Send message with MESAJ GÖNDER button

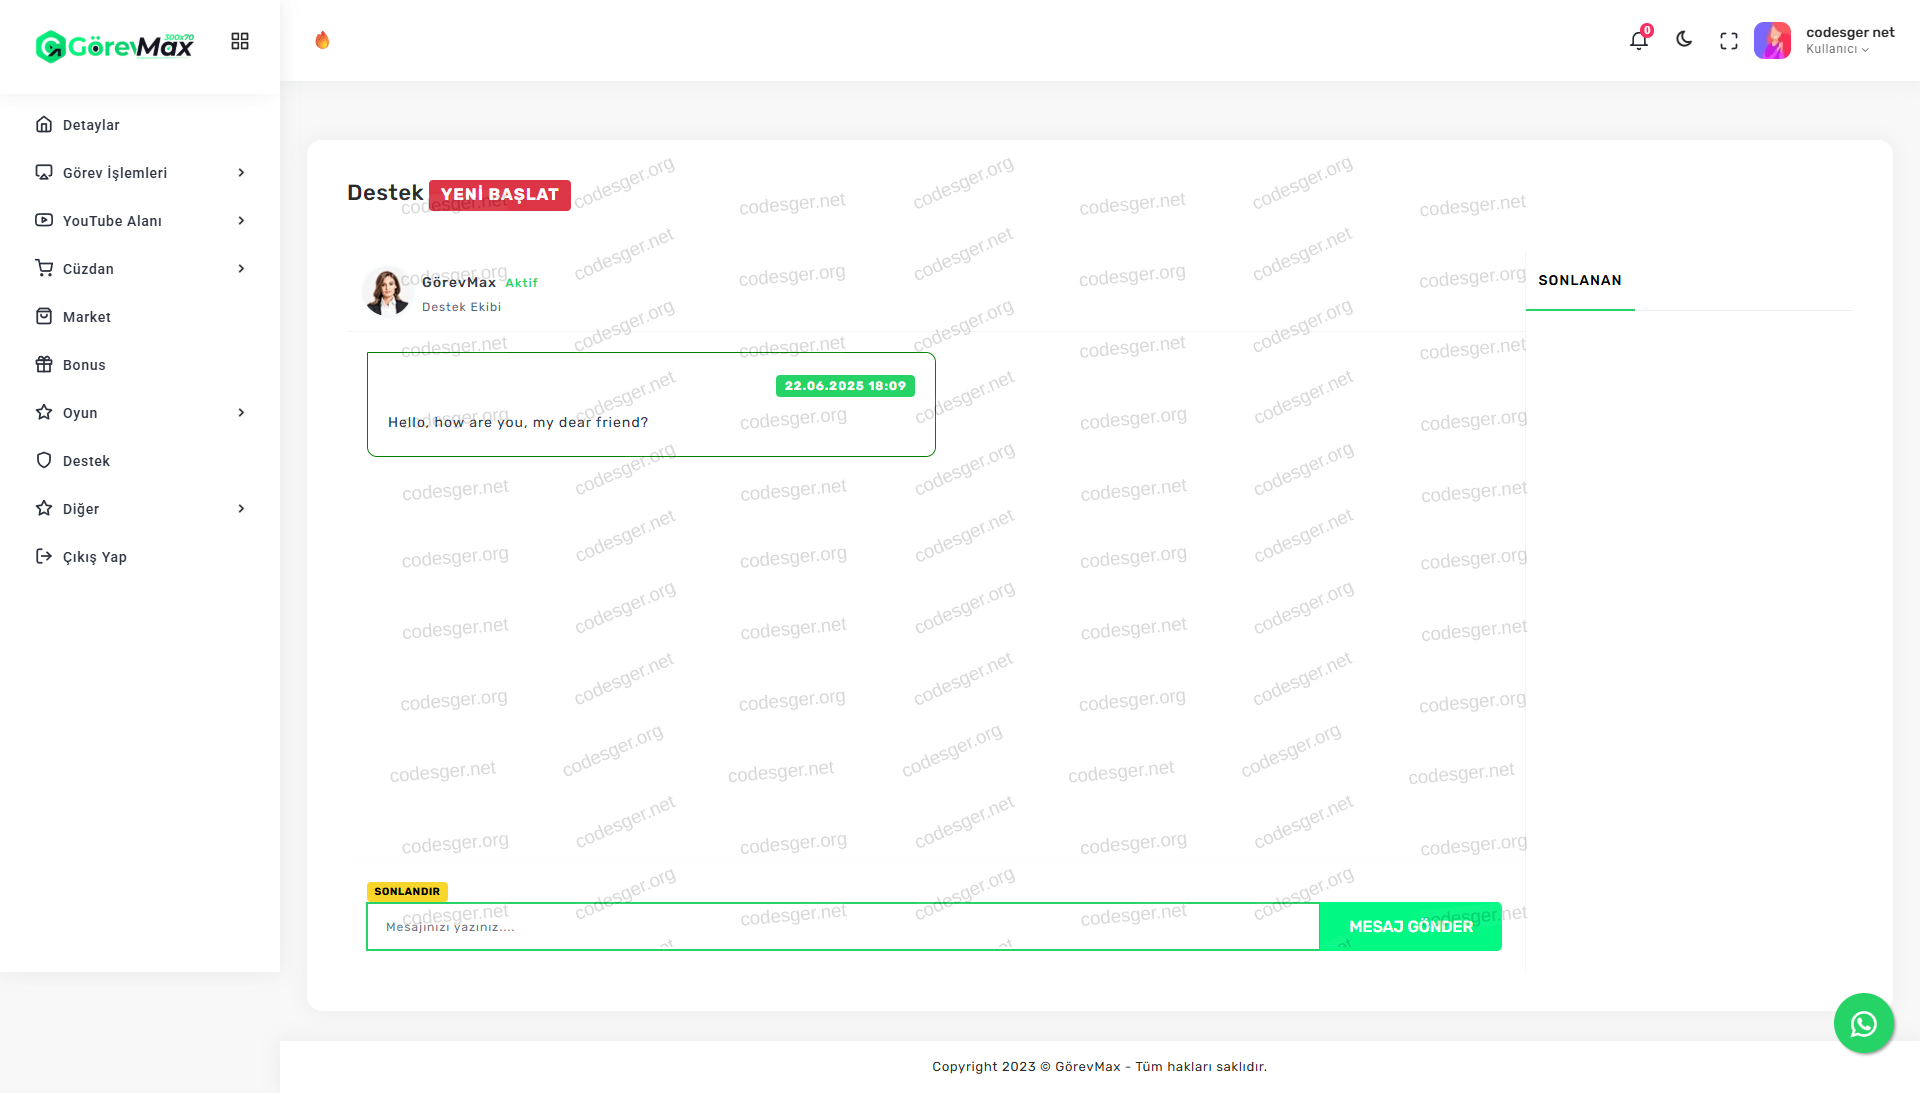[1410, 927]
